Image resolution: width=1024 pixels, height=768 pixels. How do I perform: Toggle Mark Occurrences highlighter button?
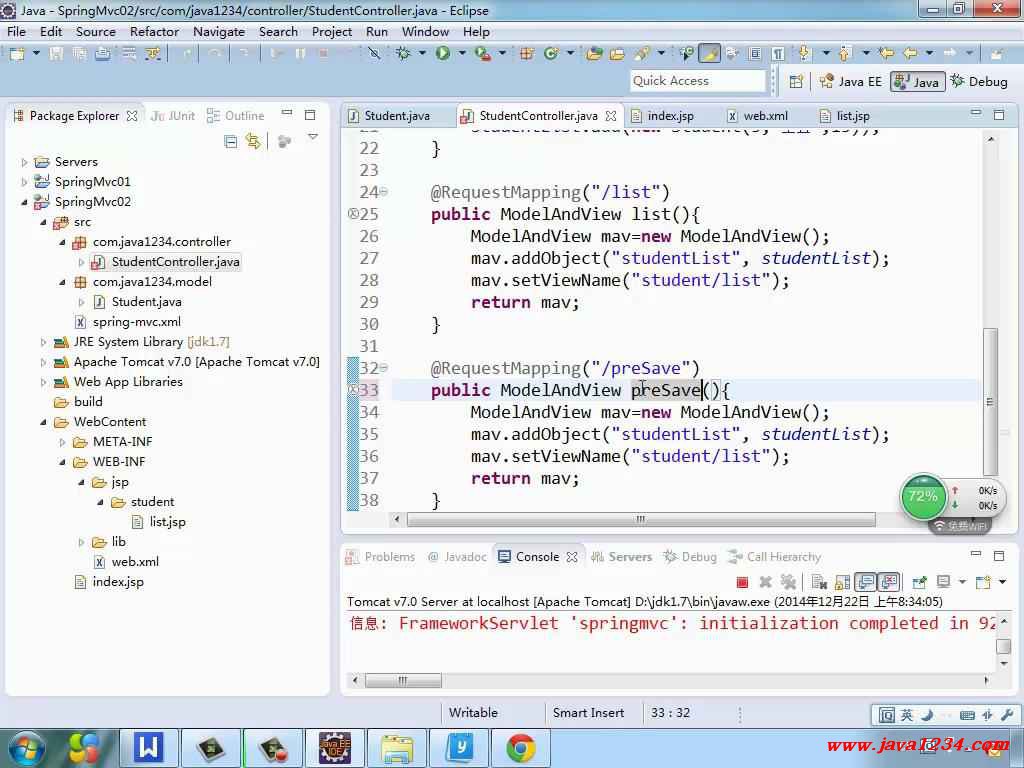709,54
